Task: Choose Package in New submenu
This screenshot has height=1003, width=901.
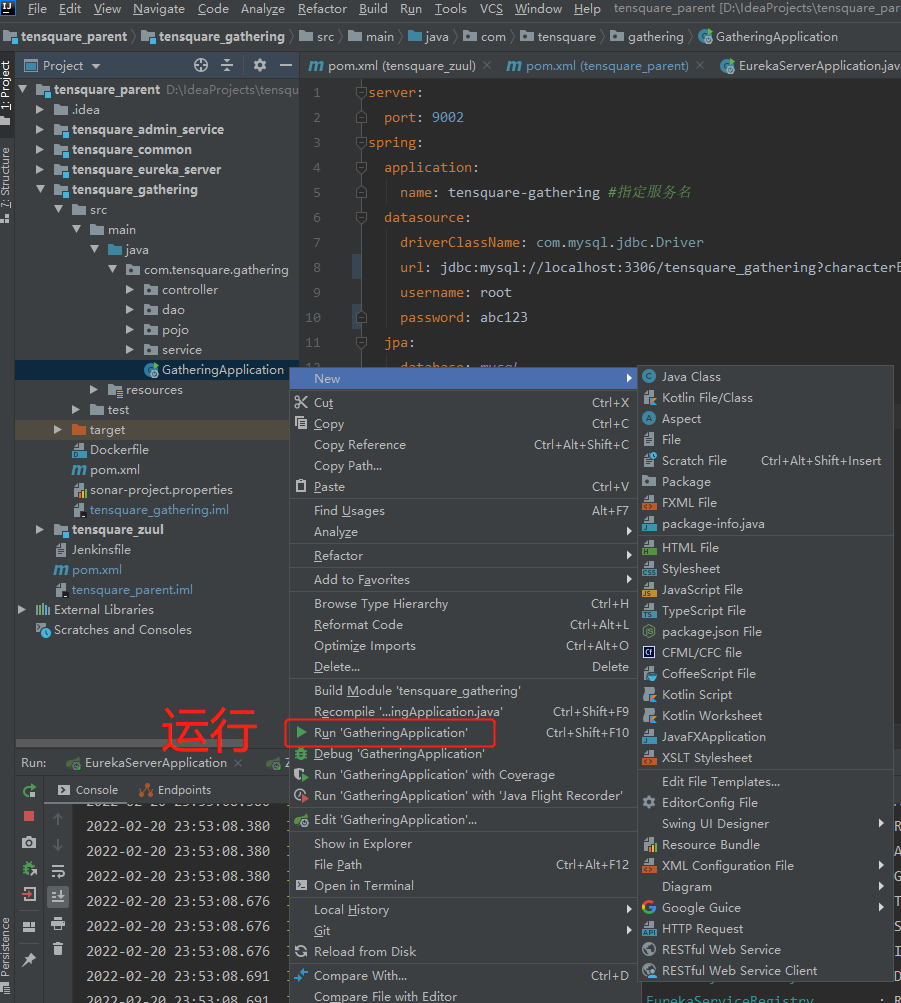Action: pos(765,482)
